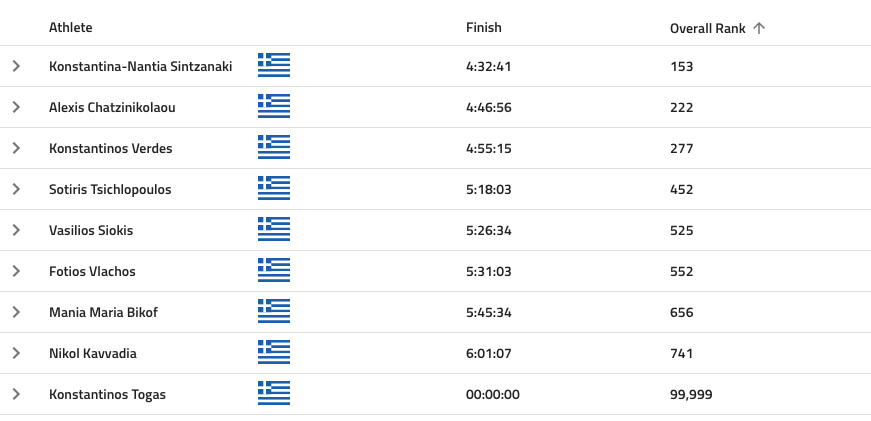Viewport: 871px width, 421px height.
Task: Expand the Fotios Vlachos row
Action: click(16, 271)
